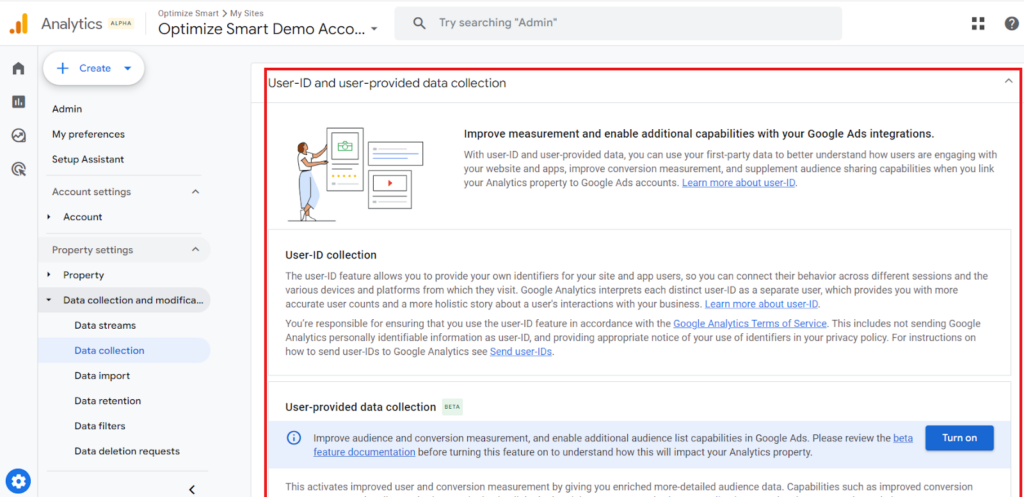1024x497 pixels.
Task: Select Data deletion requests
Action: pos(127,451)
